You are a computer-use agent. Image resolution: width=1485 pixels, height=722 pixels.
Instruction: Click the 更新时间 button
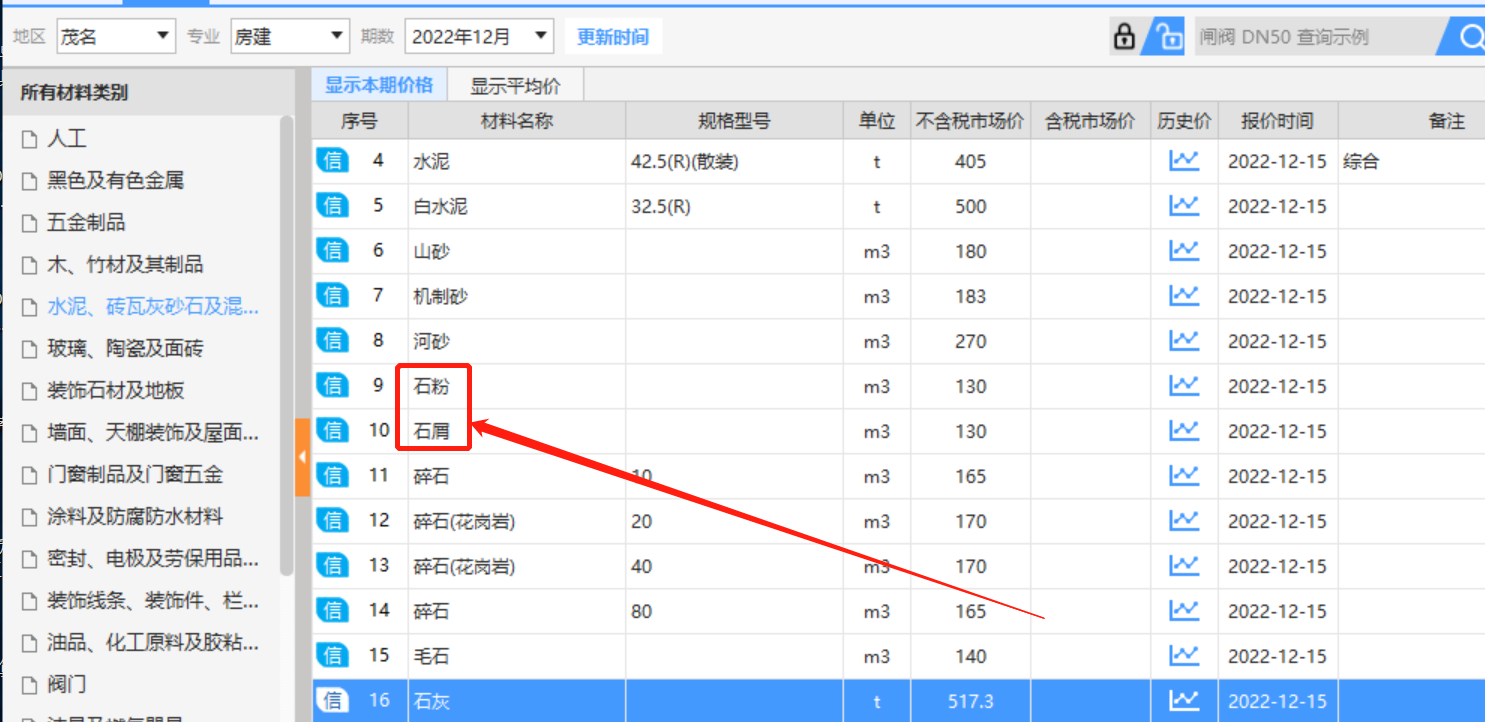pos(613,37)
